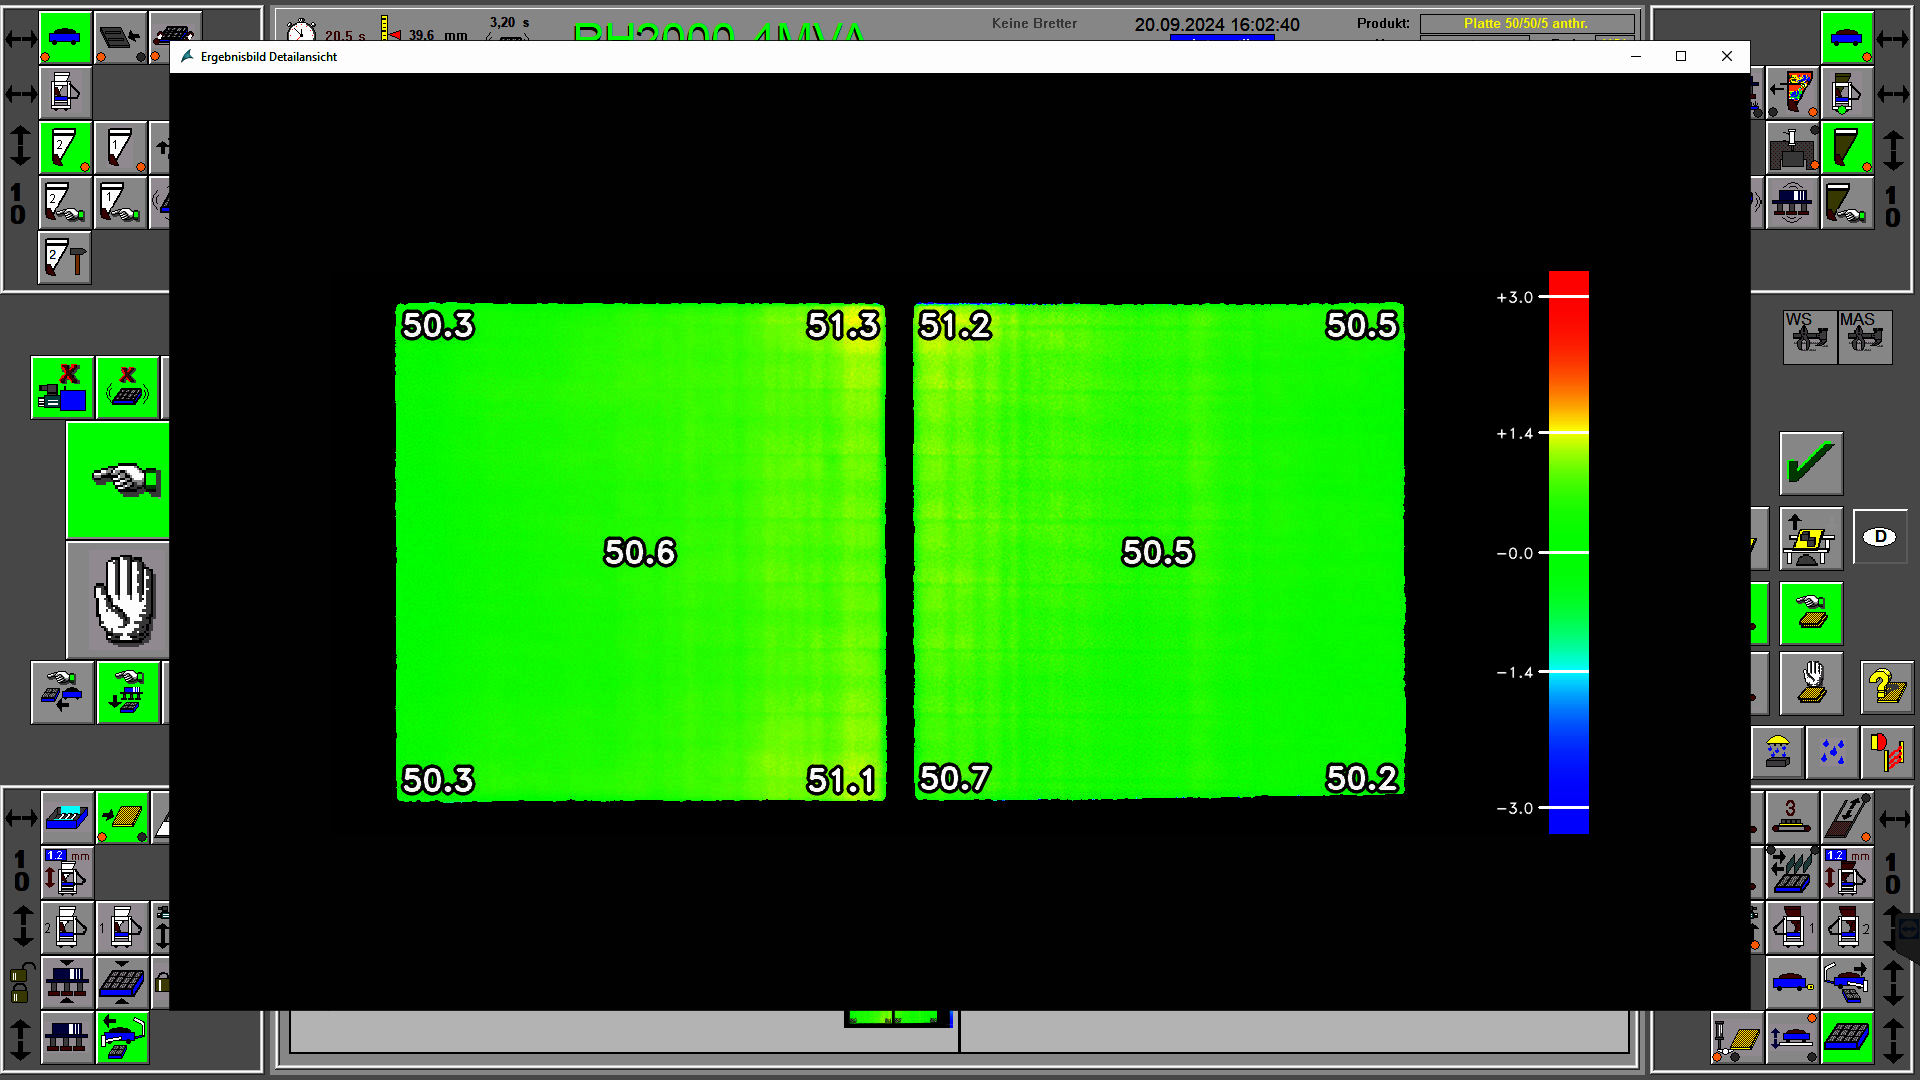Open the MAS pliers tool button

1864,336
